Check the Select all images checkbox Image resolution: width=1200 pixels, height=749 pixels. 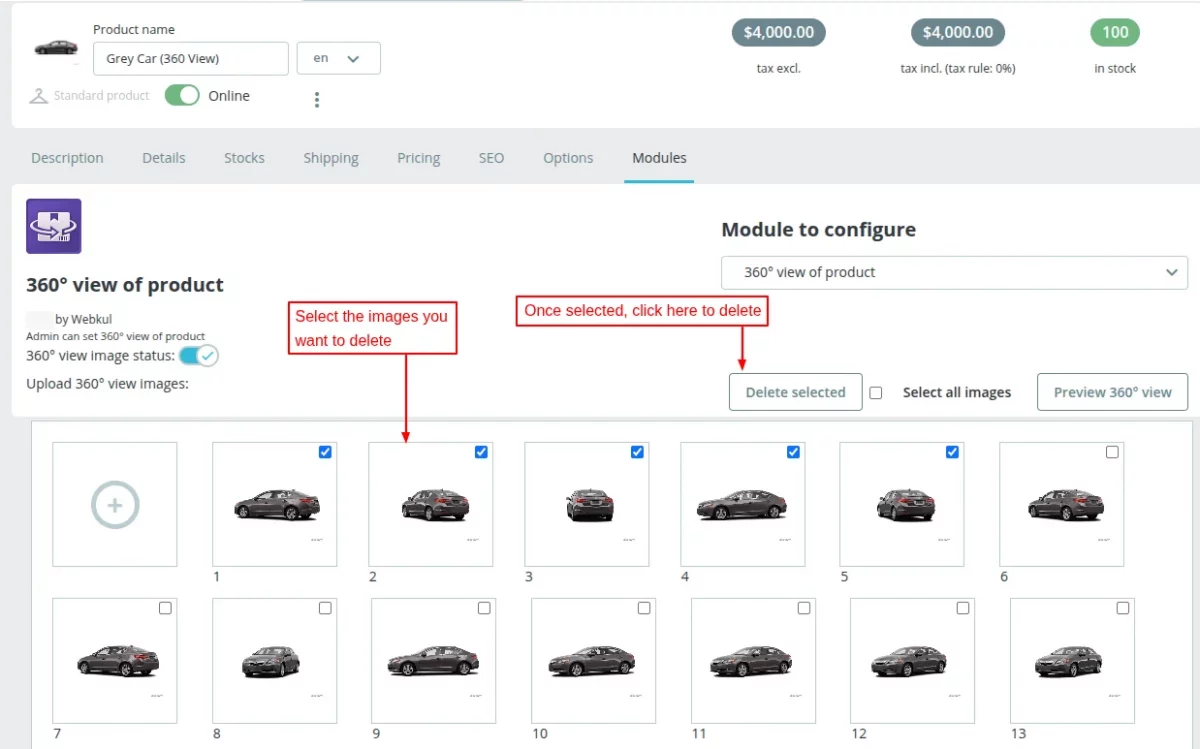click(876, 393)
